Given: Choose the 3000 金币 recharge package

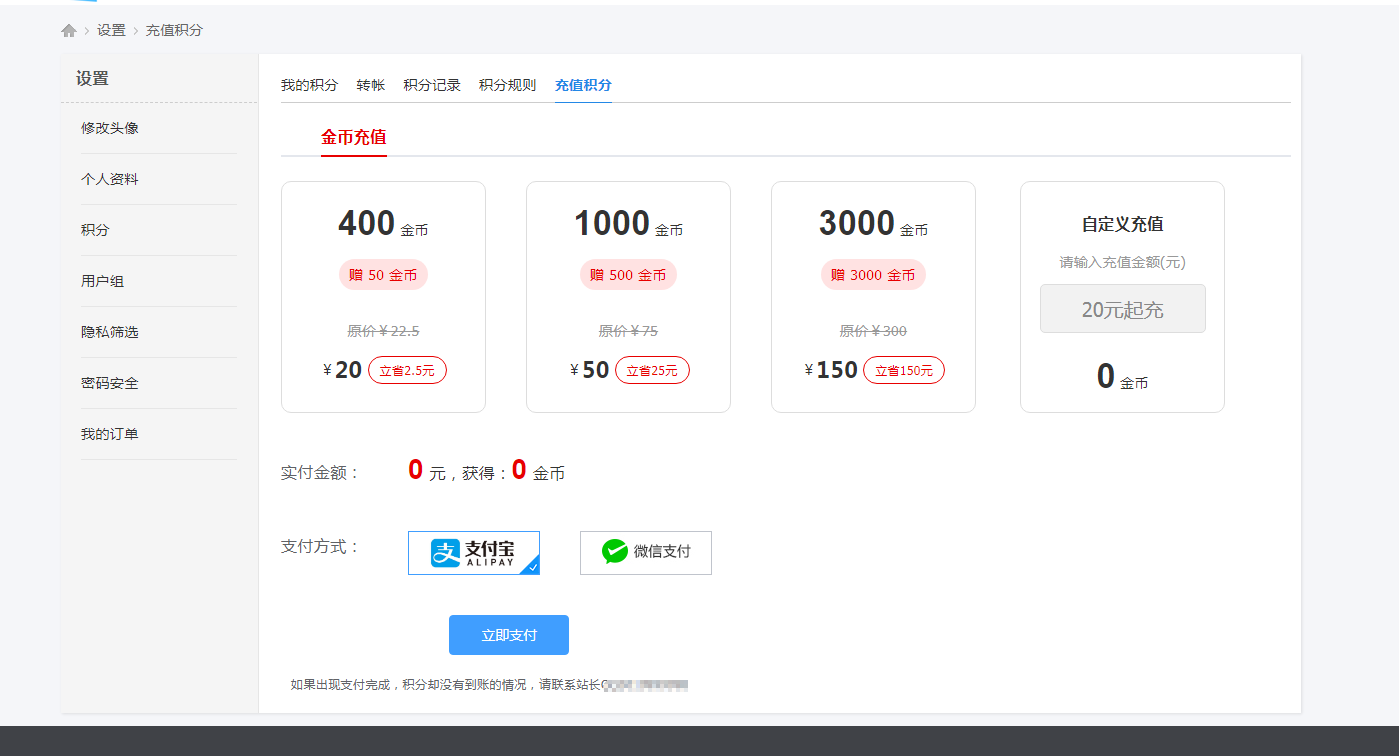Looking at the screenshot, I should tap(873, 297).
